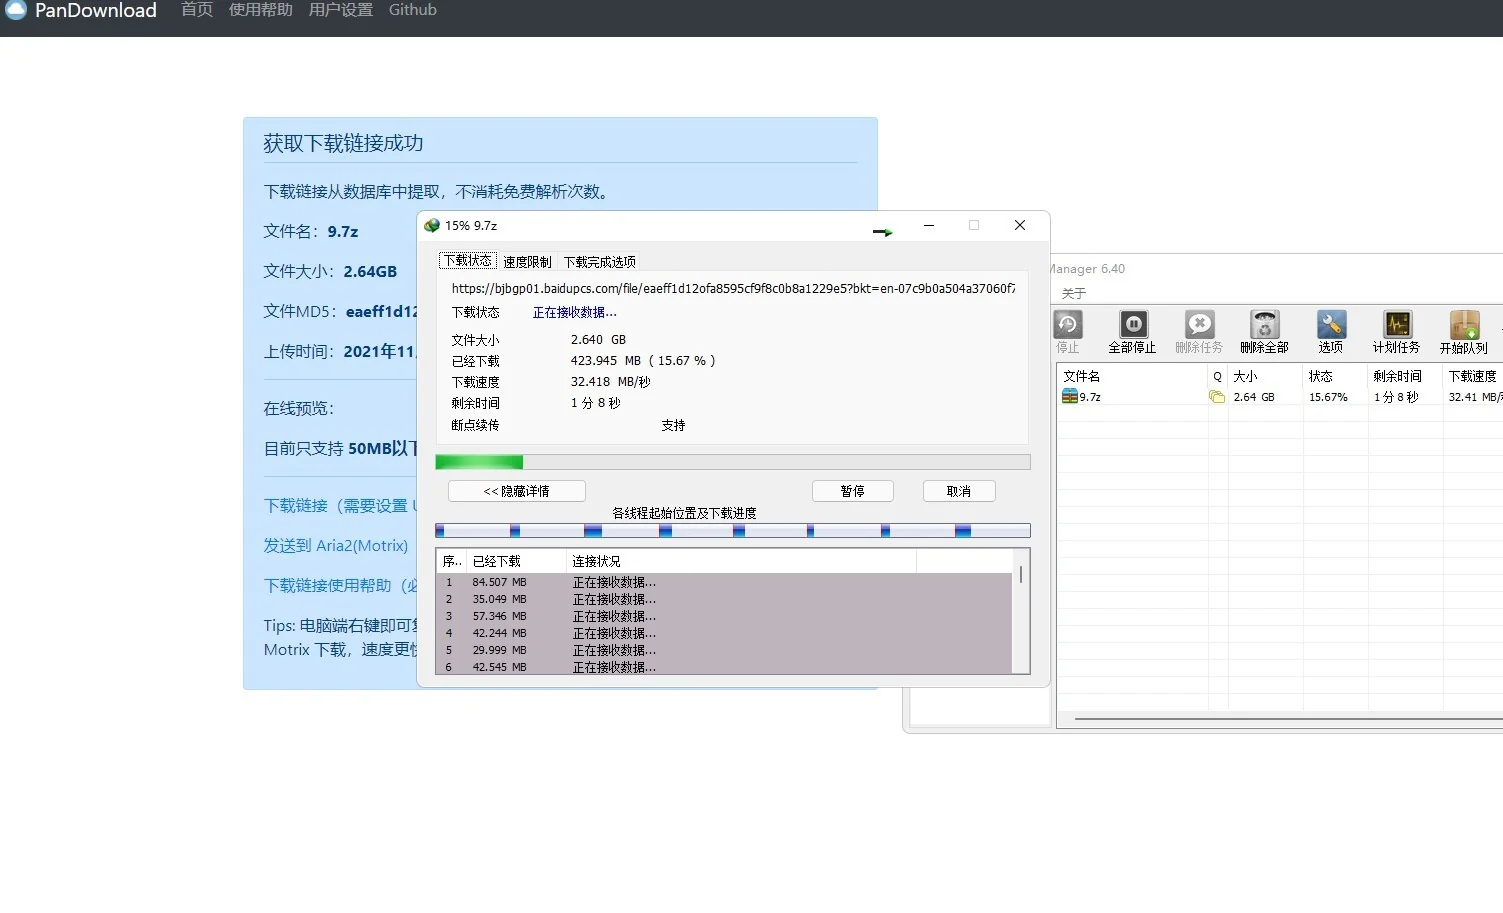Viewport: 1503px width, 913px height.
Task: Switch to the 下载完成选项 tab
Action: coord(600,262)
